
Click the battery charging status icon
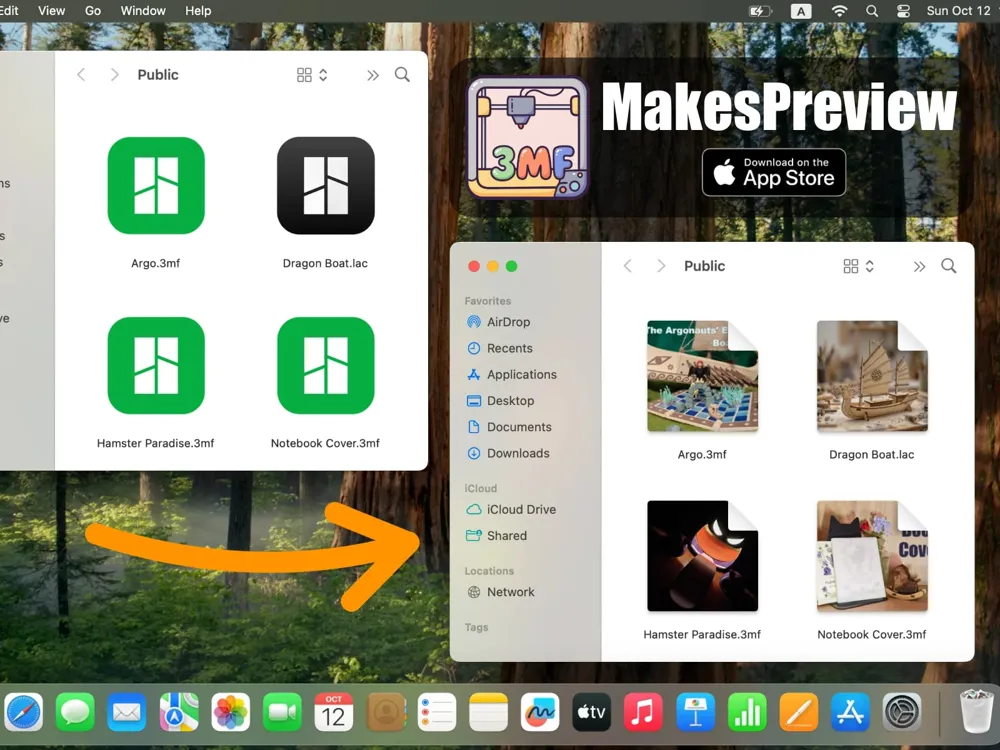(760, 11)
